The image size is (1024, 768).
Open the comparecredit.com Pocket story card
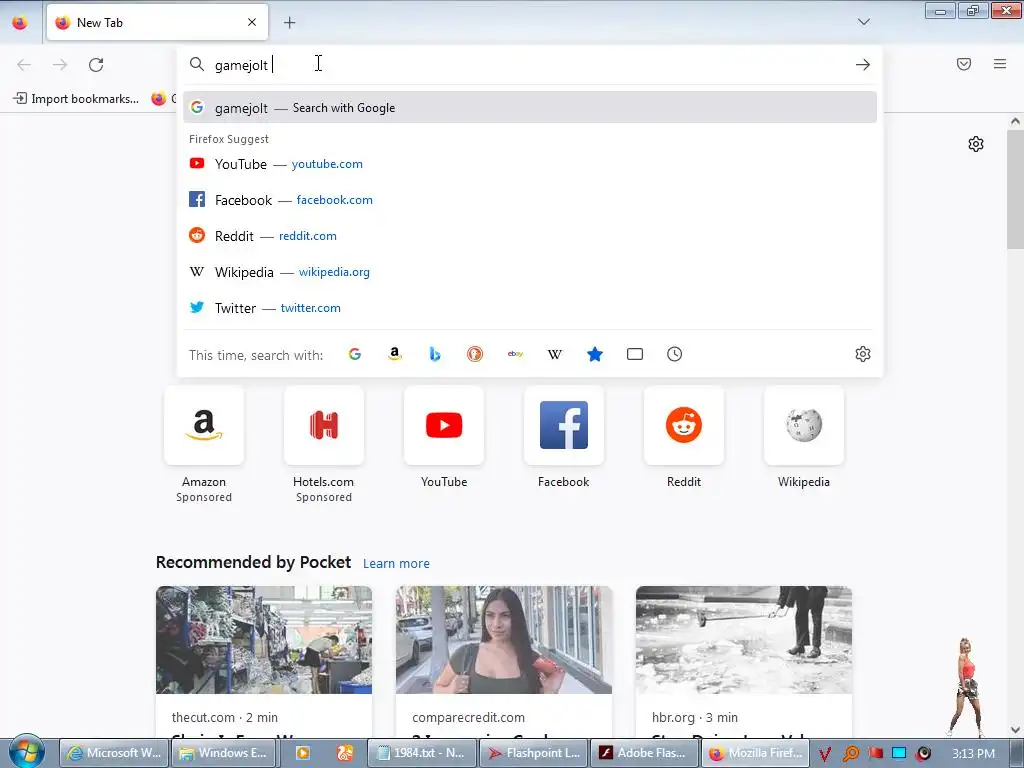[x=504, y=662]
